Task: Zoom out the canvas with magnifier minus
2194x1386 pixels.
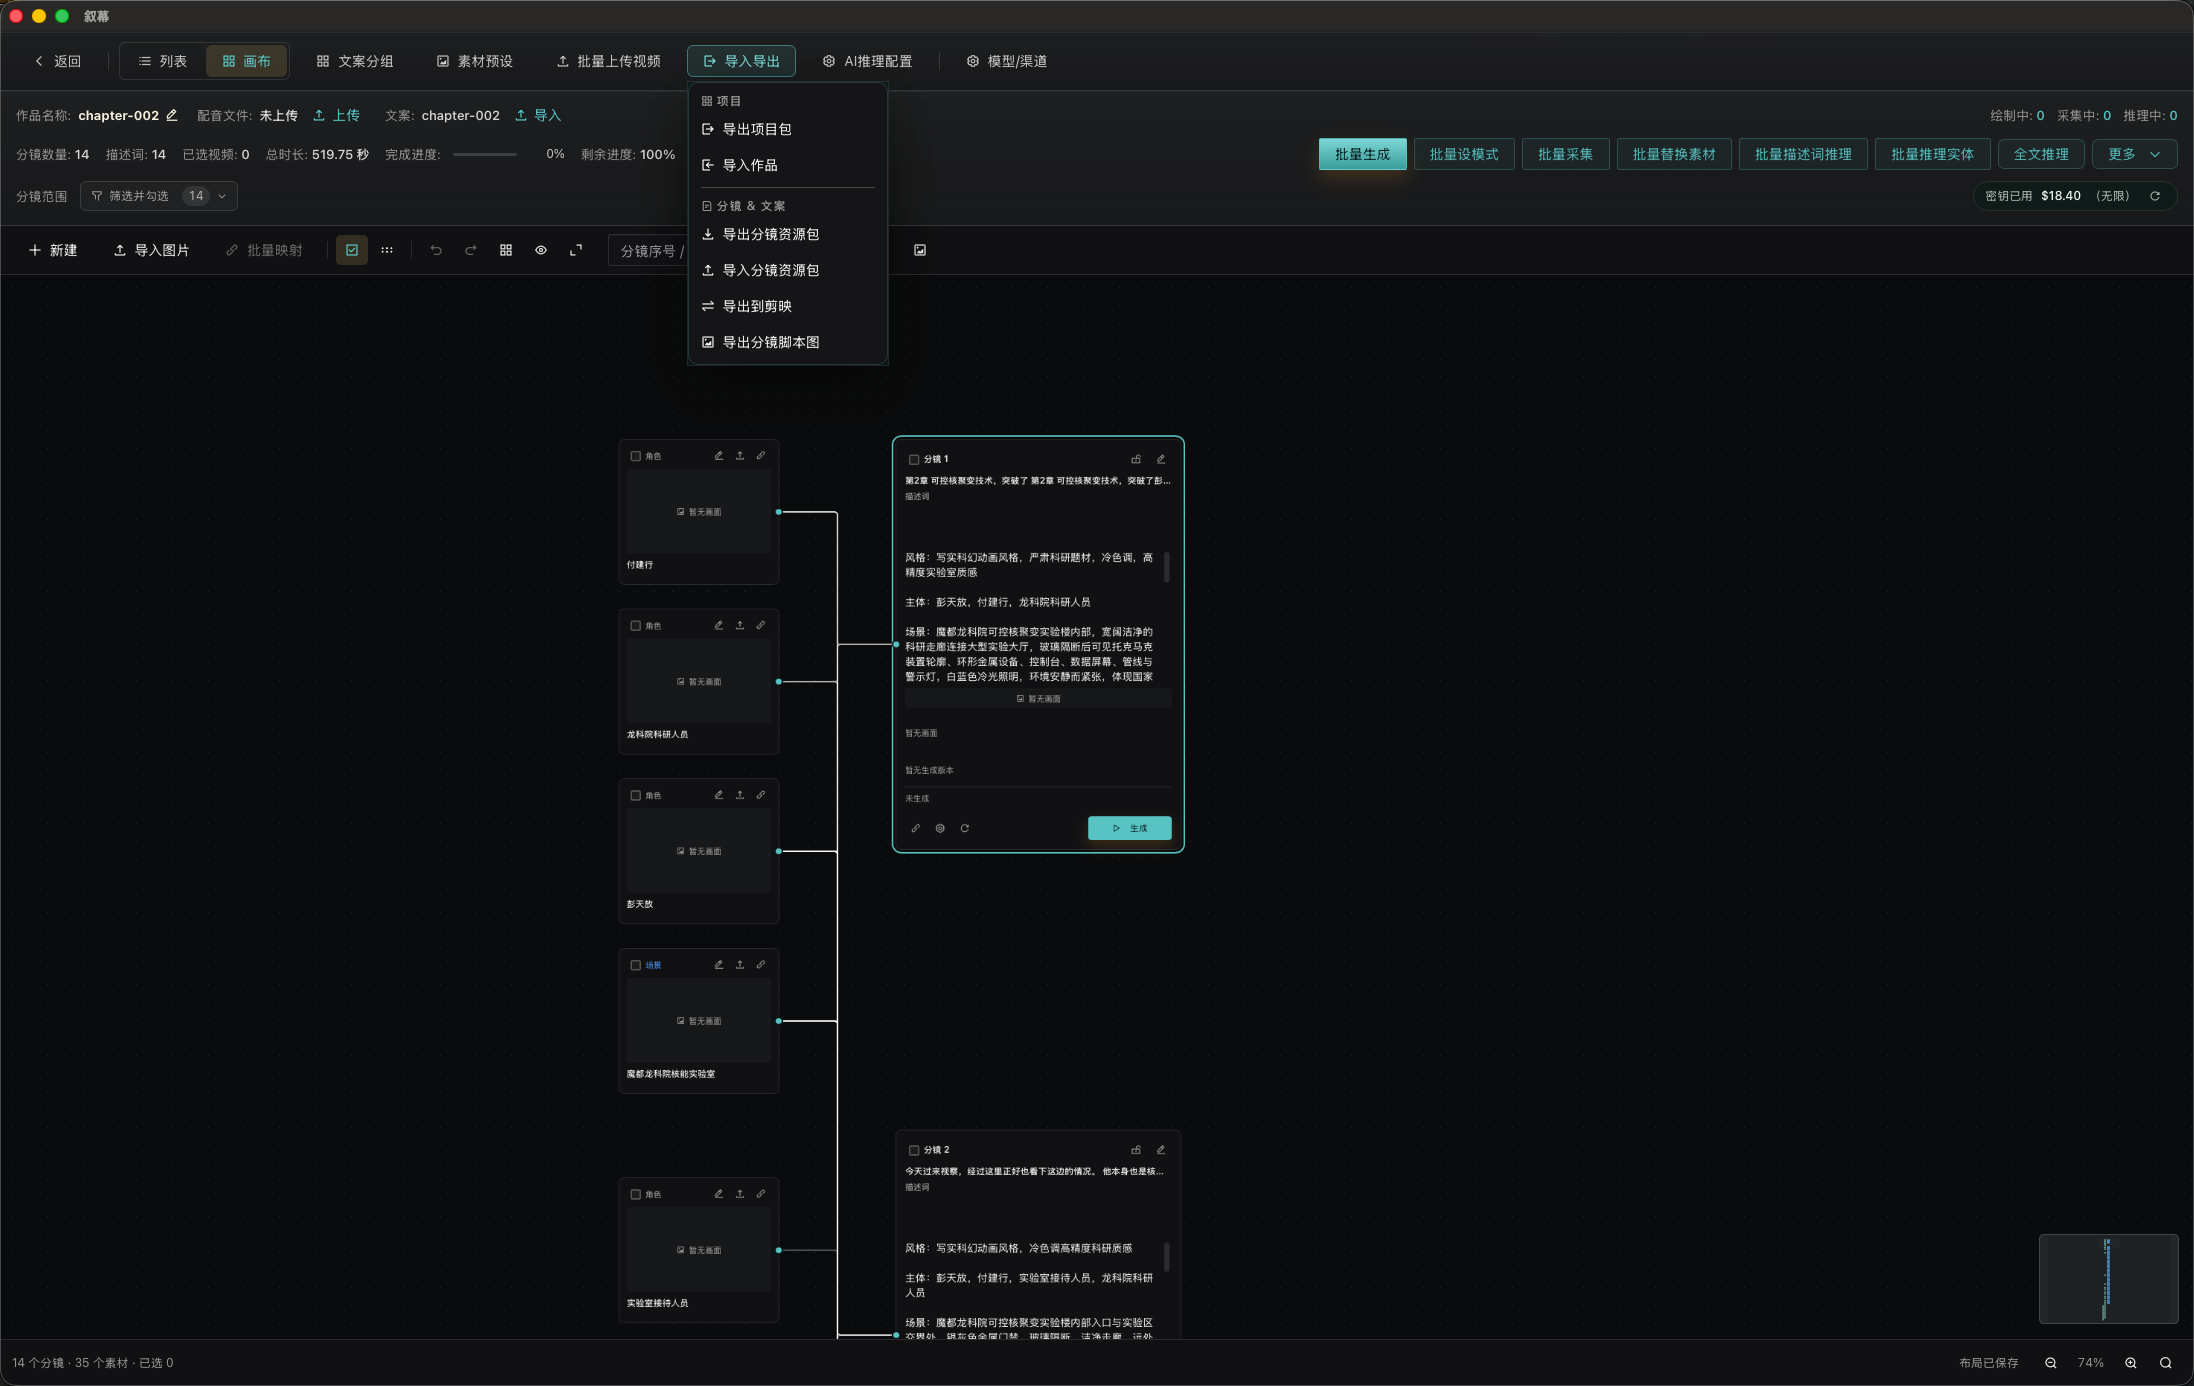Action: (x=2051, y=1363)
